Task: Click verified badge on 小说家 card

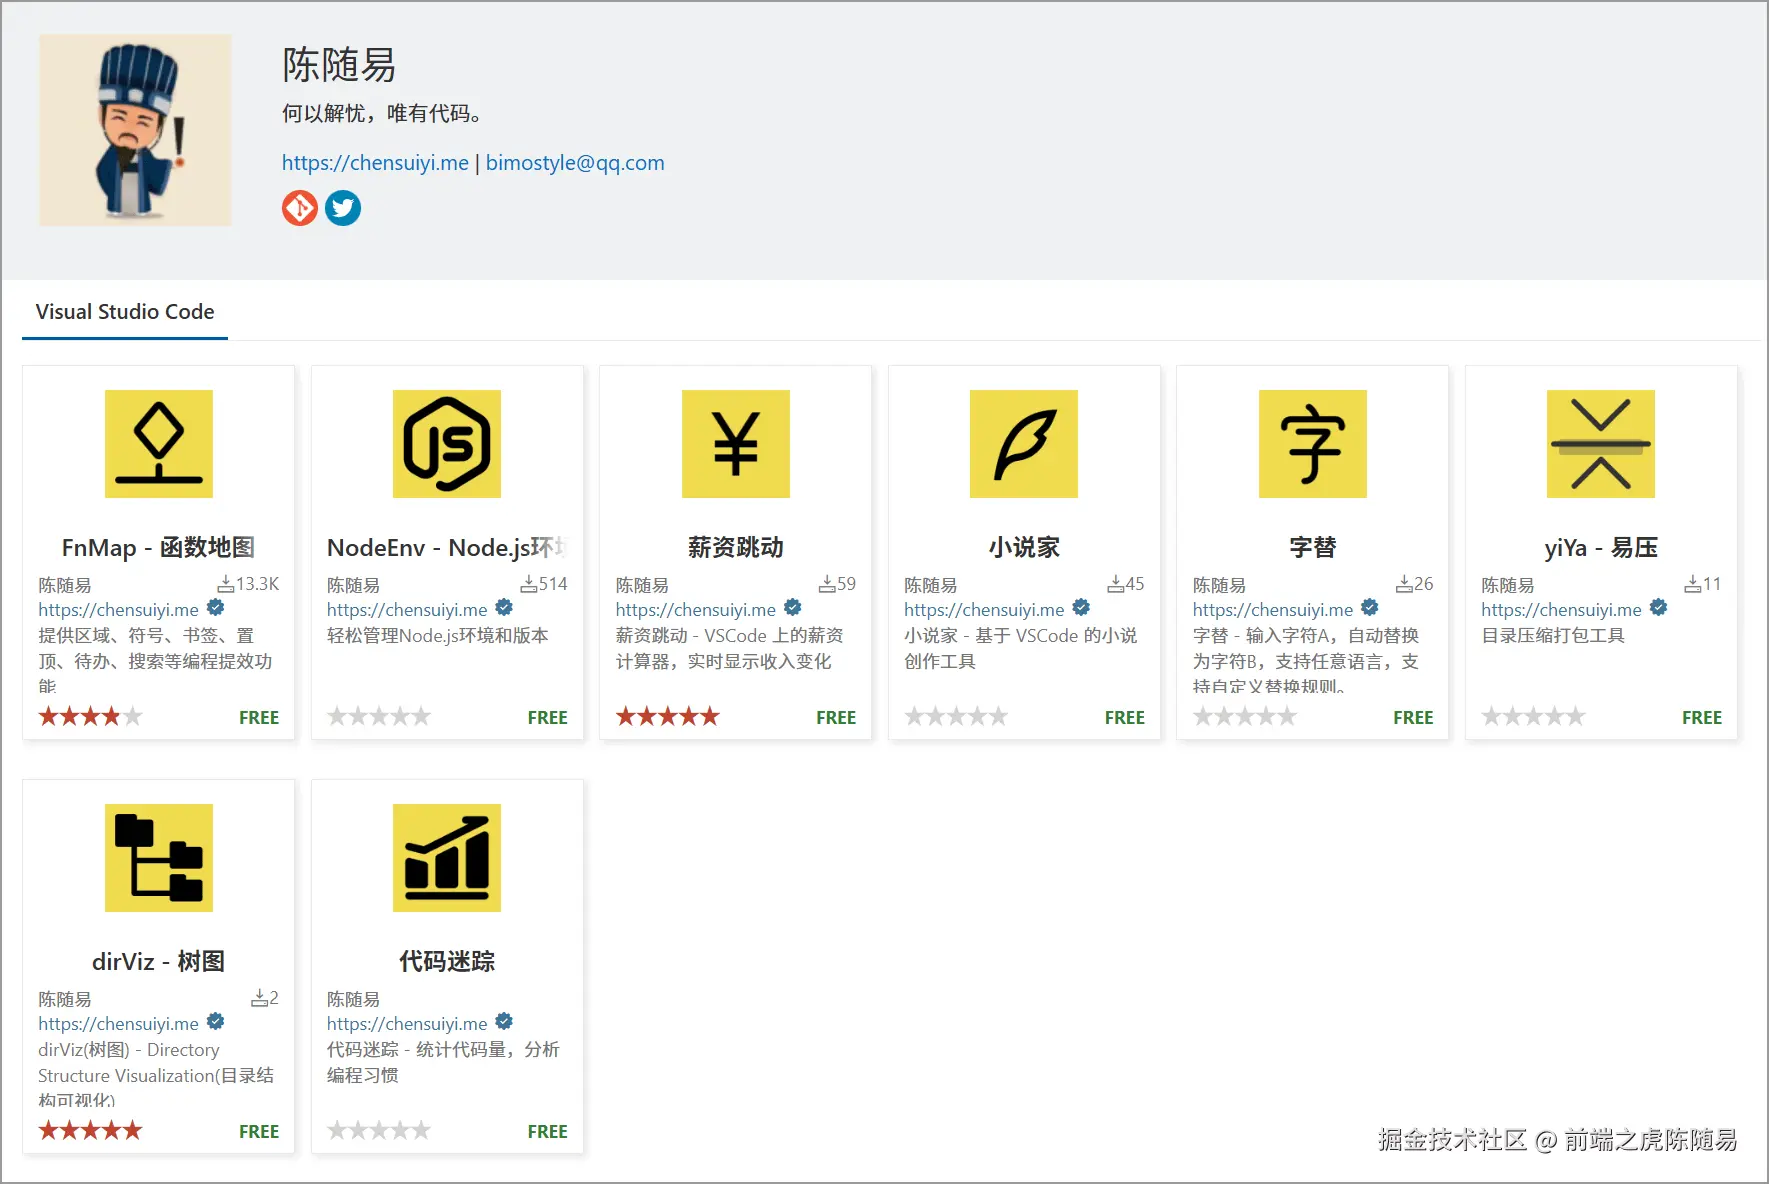Action: [1081, 608]
